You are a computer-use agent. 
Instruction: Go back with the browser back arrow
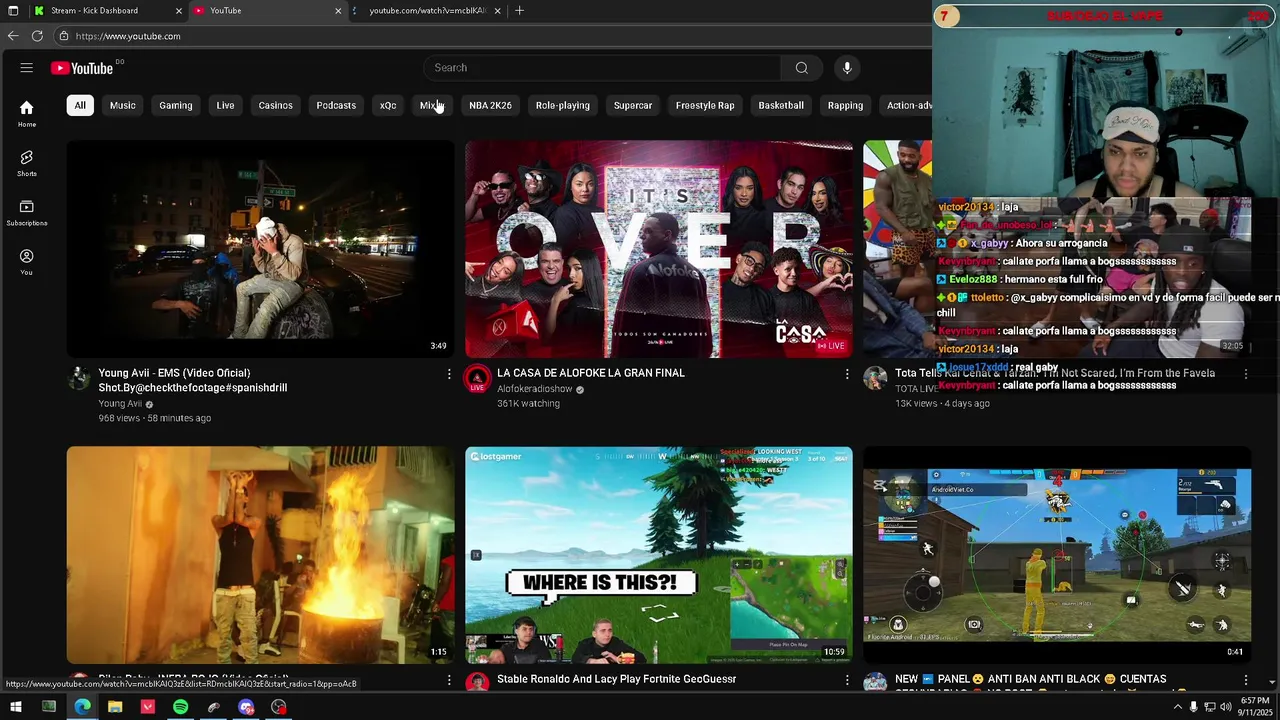[x=13, y=36]
